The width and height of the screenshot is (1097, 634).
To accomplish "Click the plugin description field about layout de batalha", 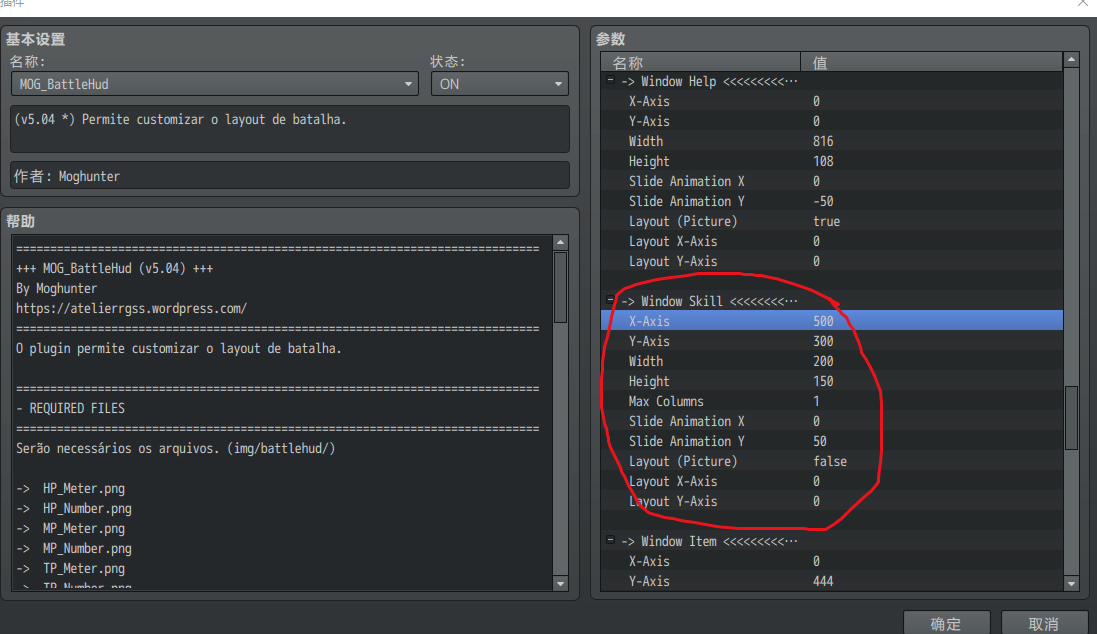I will click(x=290, y=129).
